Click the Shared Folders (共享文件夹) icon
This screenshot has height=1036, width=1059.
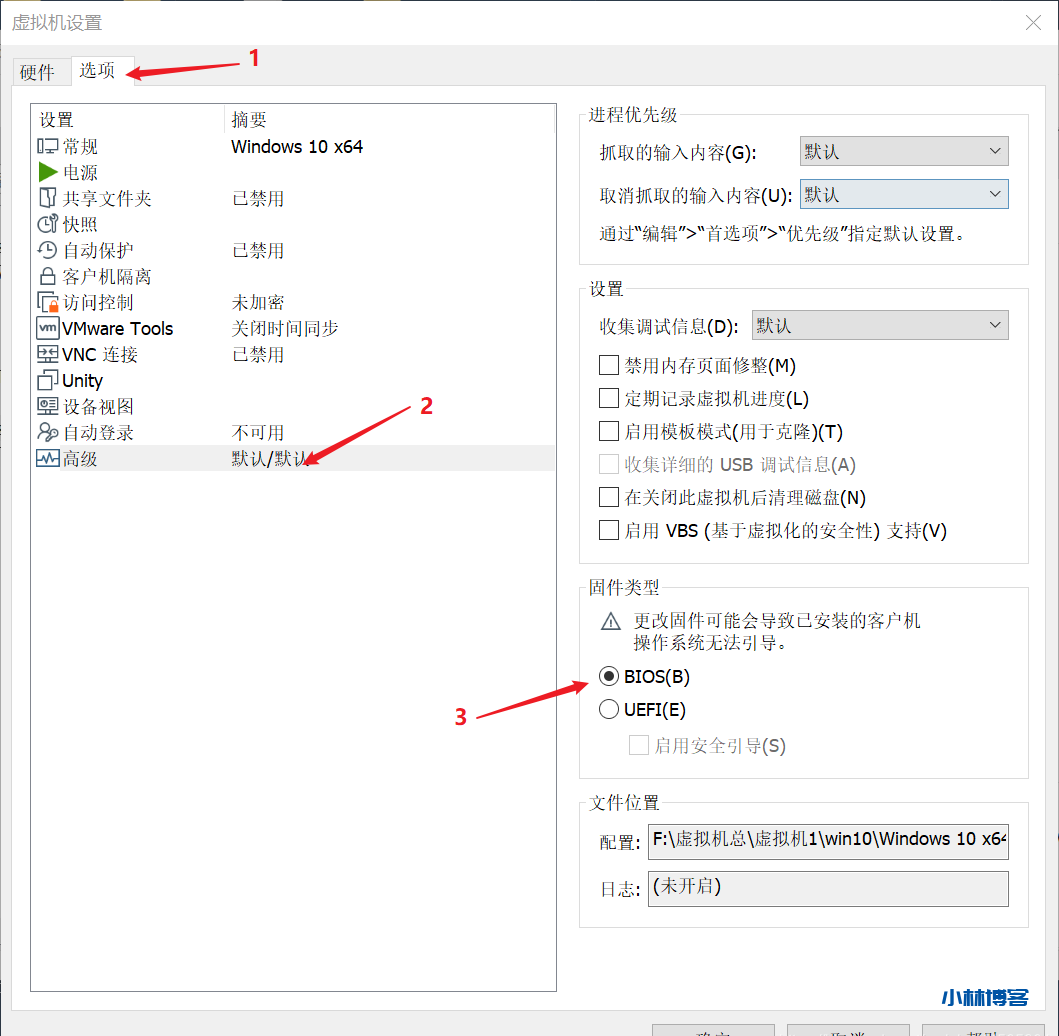(47, 198)
